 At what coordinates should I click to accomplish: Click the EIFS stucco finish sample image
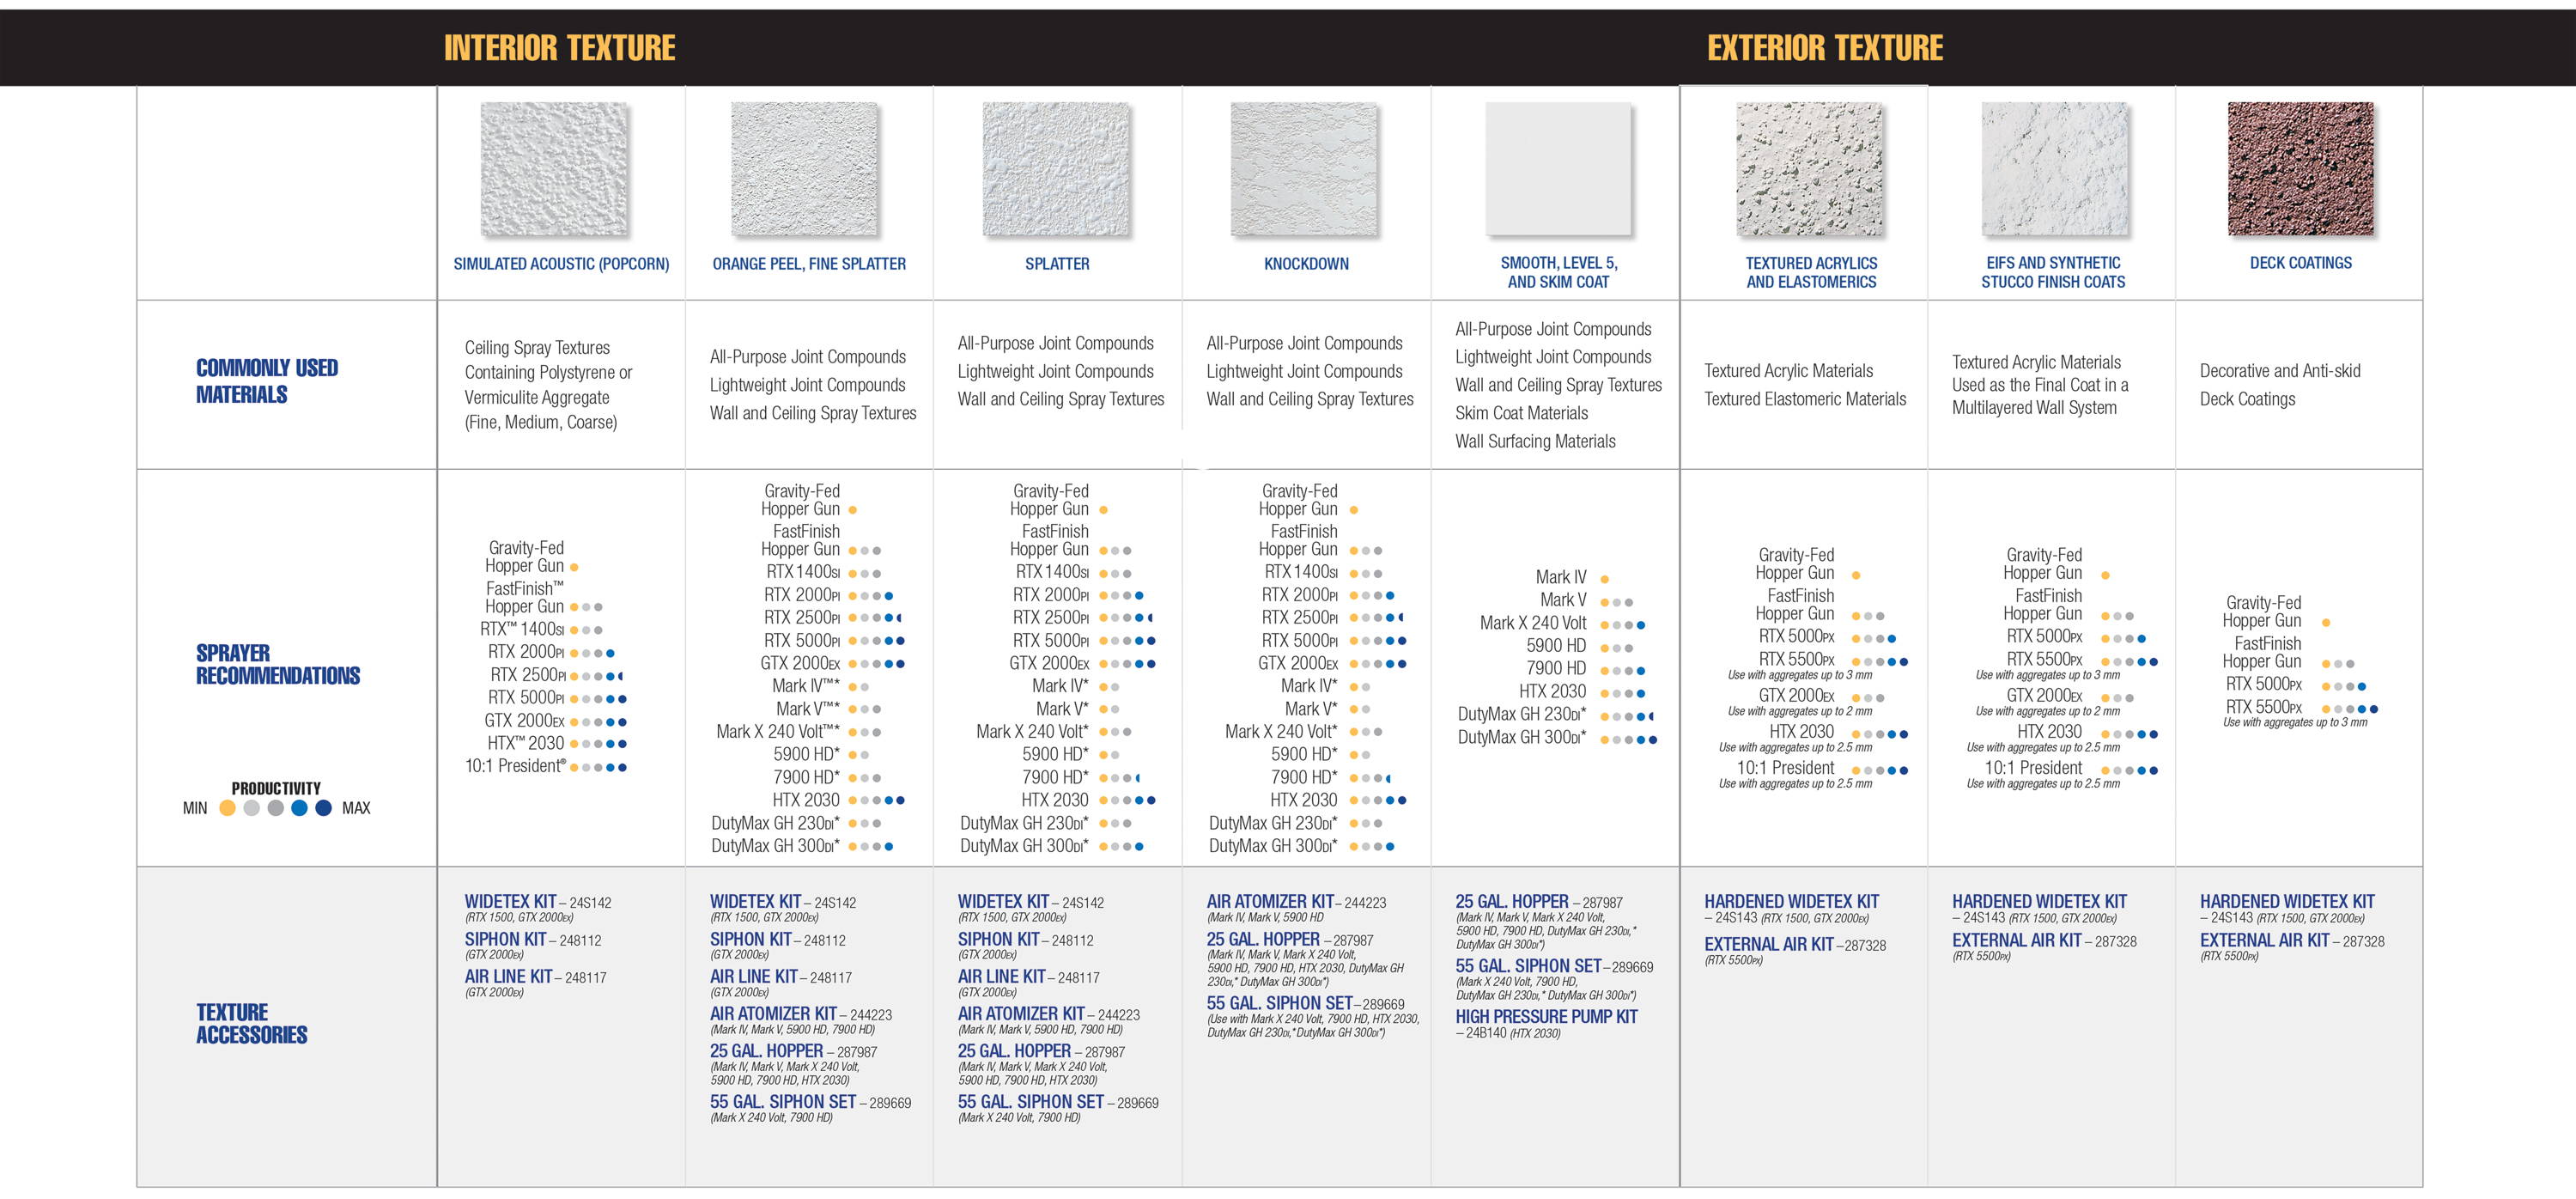(2054, 169)
